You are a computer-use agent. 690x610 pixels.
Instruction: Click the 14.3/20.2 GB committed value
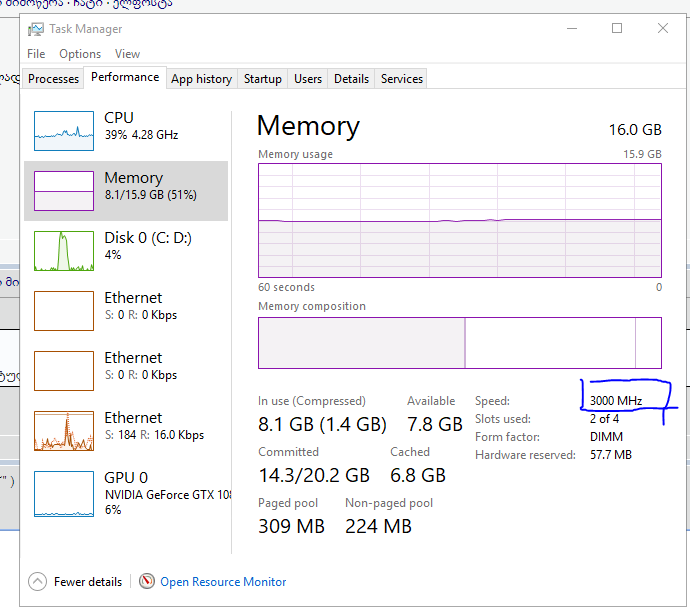pyautogui.click(x=314, y=475)
